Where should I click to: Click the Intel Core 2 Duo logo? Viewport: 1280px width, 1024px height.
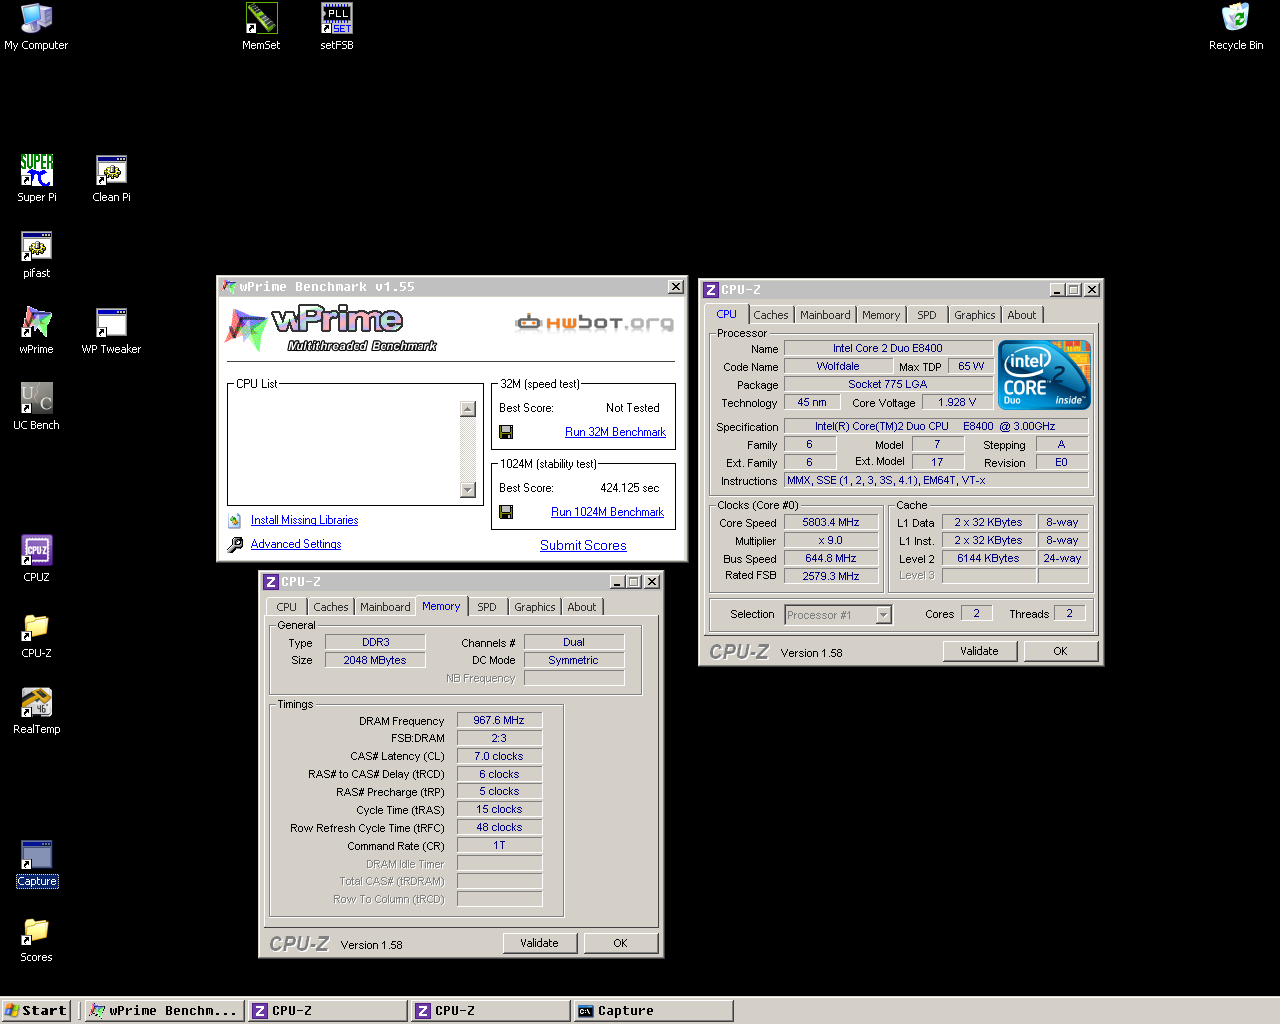coord(1045,374)
